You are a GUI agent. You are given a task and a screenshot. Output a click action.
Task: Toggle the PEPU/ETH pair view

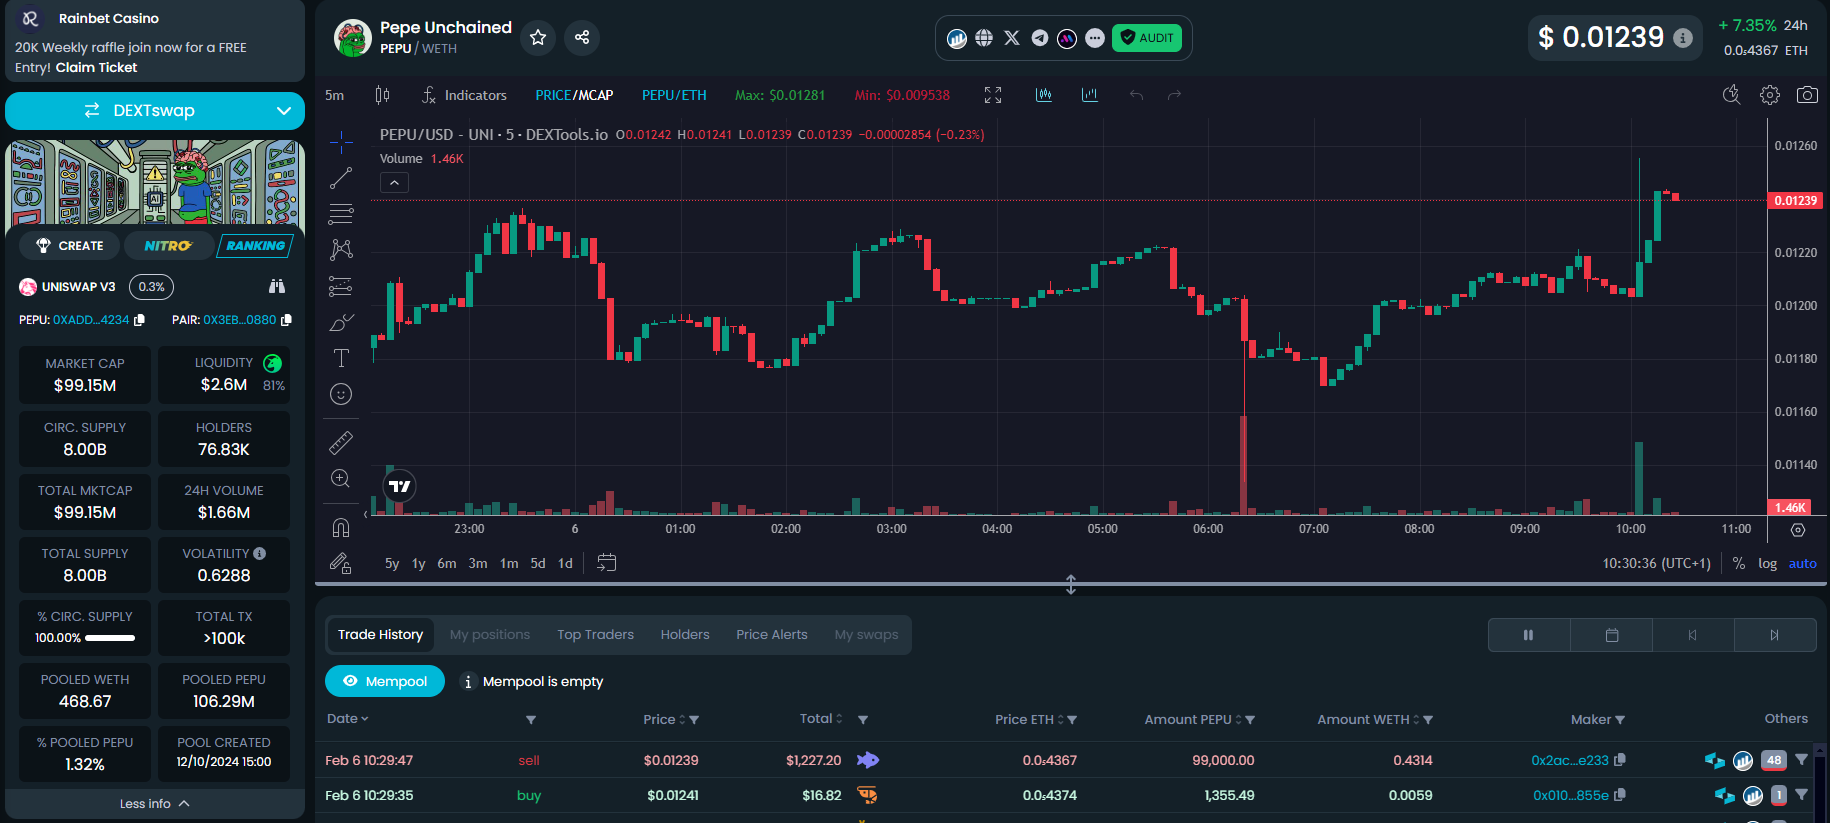[x=674, y=95]
